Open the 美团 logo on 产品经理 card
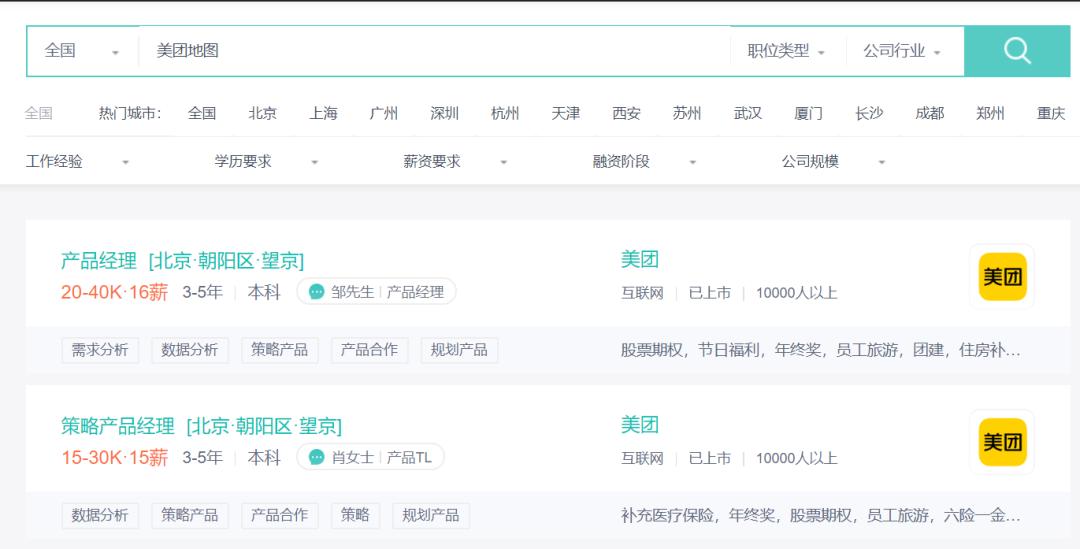The width and height of the screenshot is (1080, 549). click(x=1002, y=276)
